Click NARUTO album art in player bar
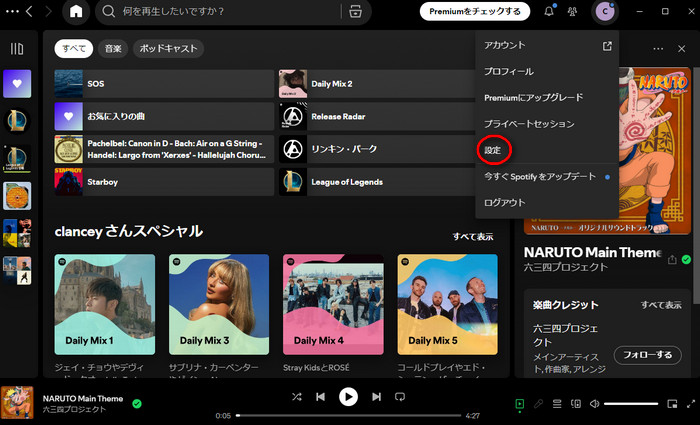The image size is (700, 425). tap(17, 403)
